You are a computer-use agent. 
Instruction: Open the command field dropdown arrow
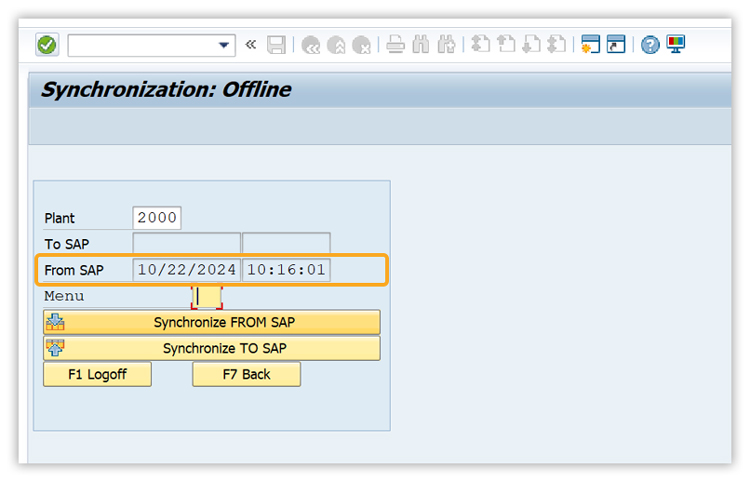coord(223,45)
